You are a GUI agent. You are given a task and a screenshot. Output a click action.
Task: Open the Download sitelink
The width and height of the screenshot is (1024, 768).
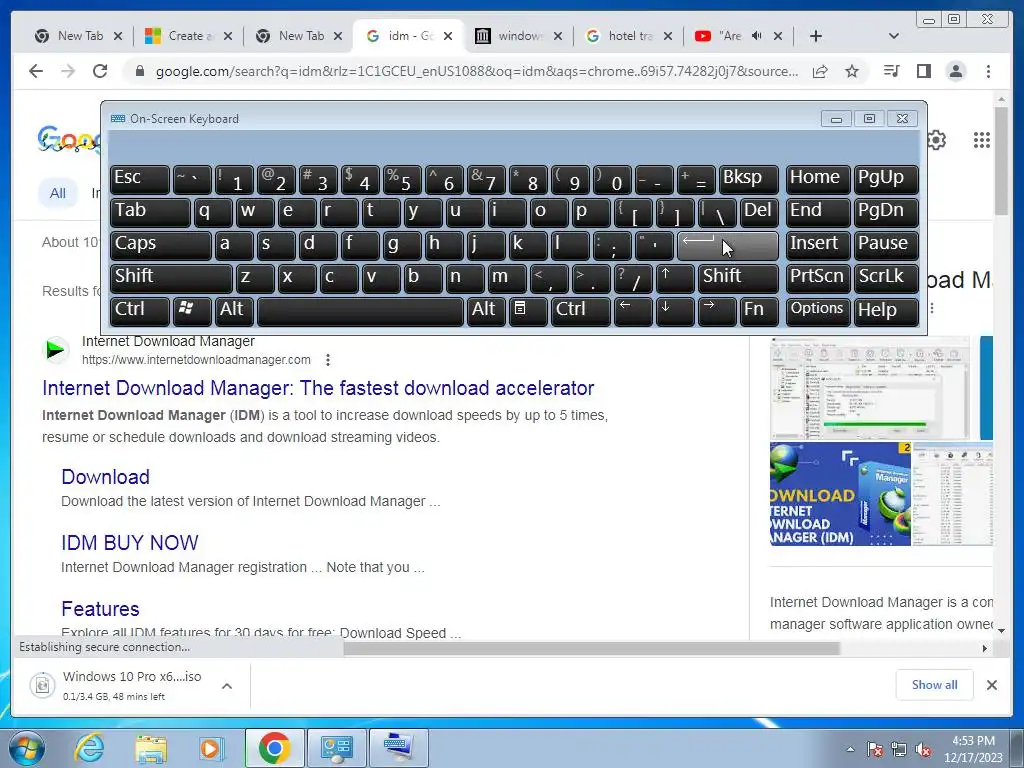pyautogui.click(x=105, y=477)
